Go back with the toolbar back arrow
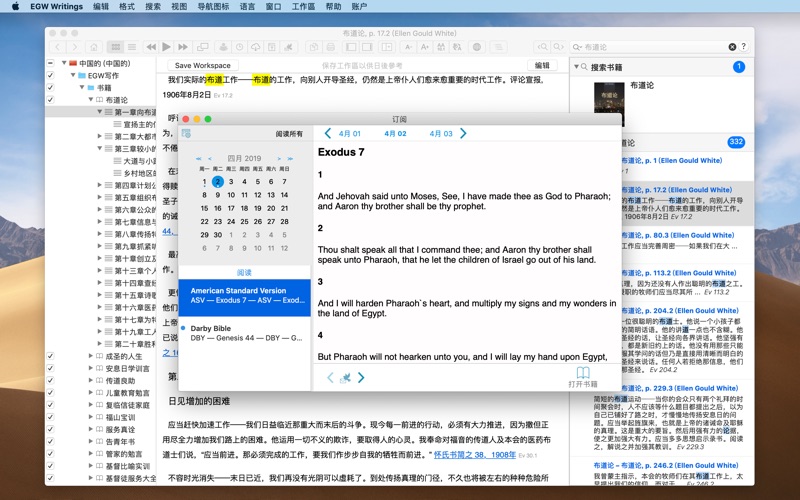The height and width of the screenshot is (500, 800). click(x=58, y=47)
